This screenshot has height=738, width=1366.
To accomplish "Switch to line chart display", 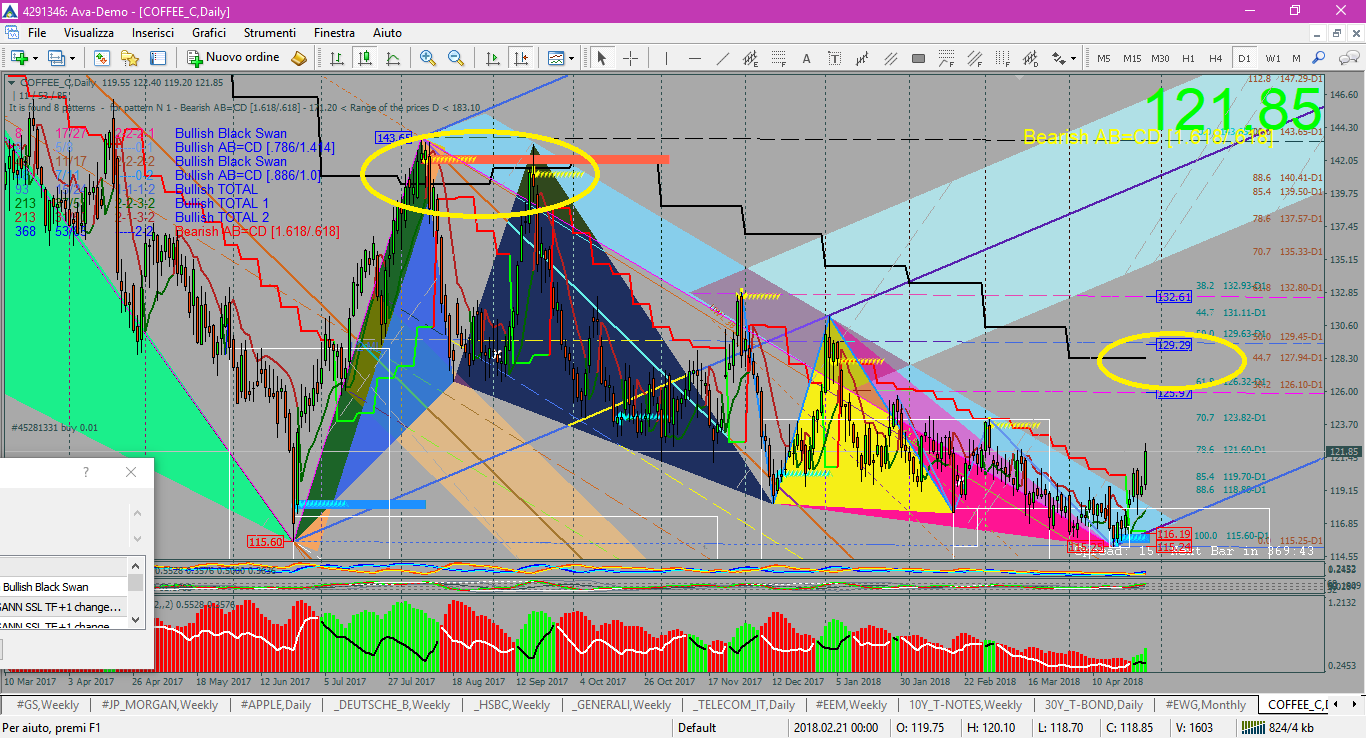I will pos(393,58).
